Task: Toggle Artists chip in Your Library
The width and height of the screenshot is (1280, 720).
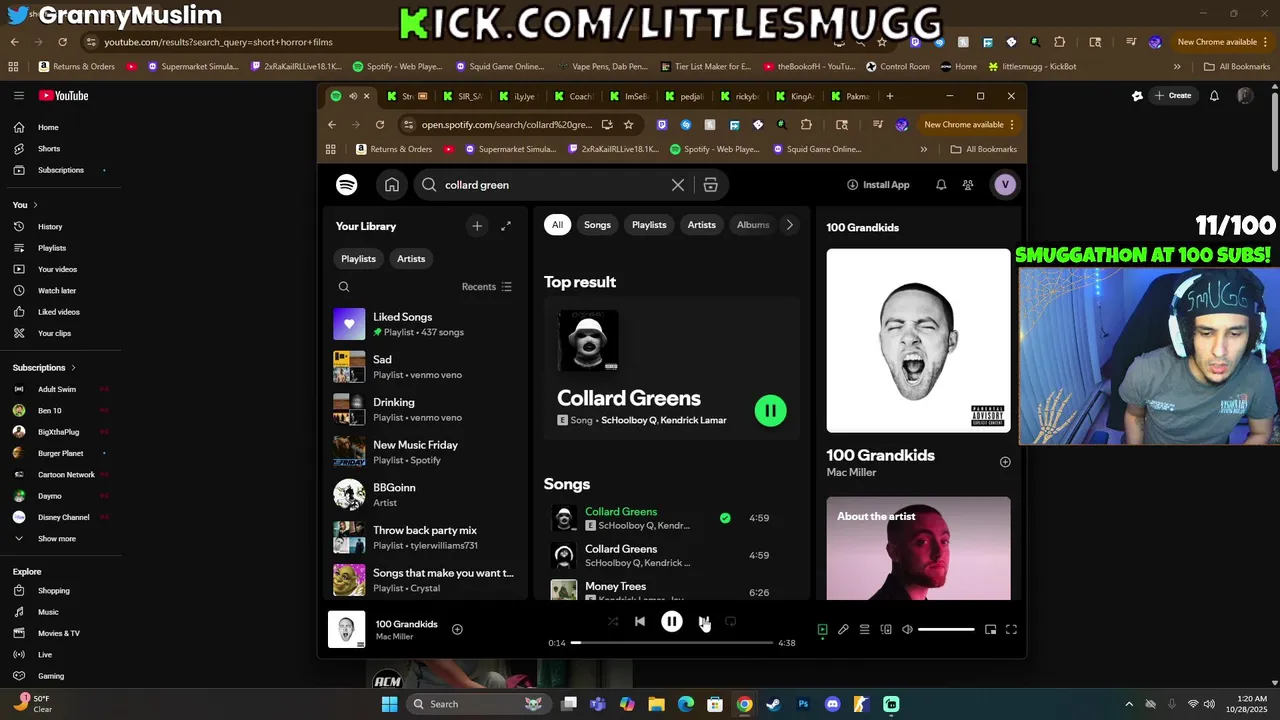Action: pyautogui.click(x=411, y=259)
